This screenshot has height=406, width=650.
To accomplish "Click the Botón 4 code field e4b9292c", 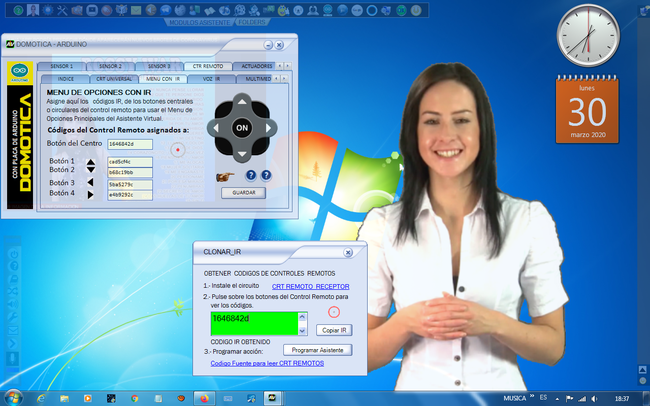I will 130,195.
